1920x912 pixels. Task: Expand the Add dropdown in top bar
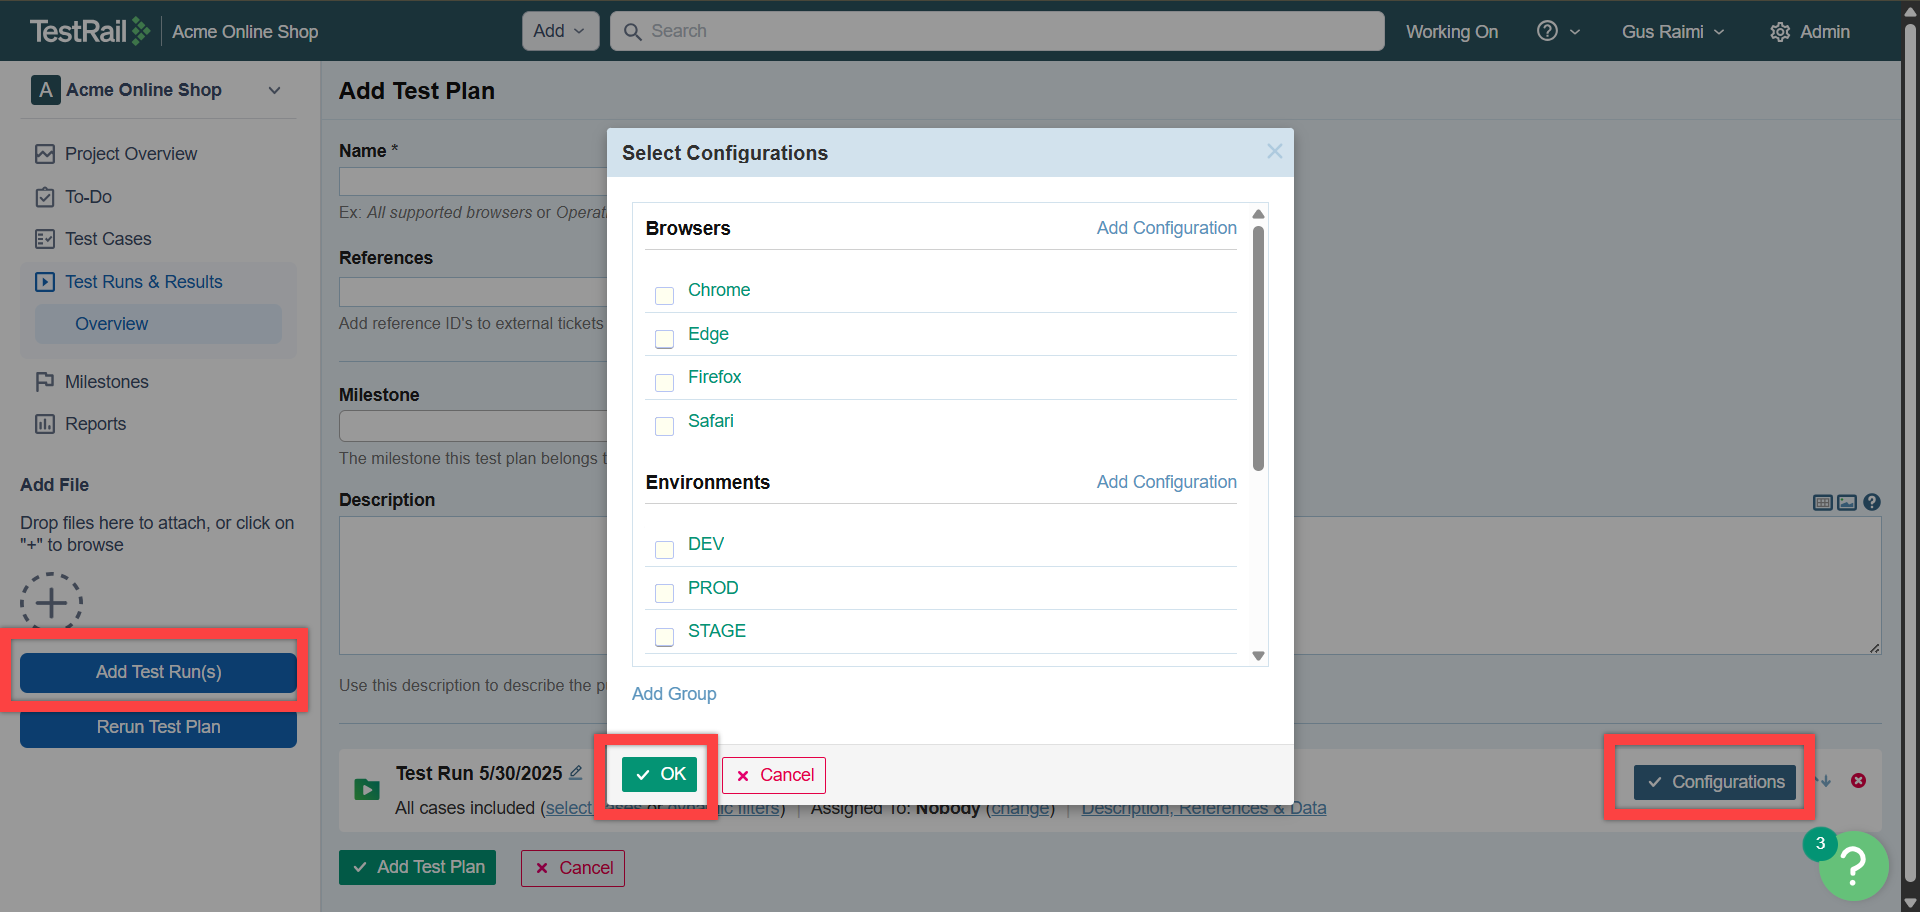560,31
